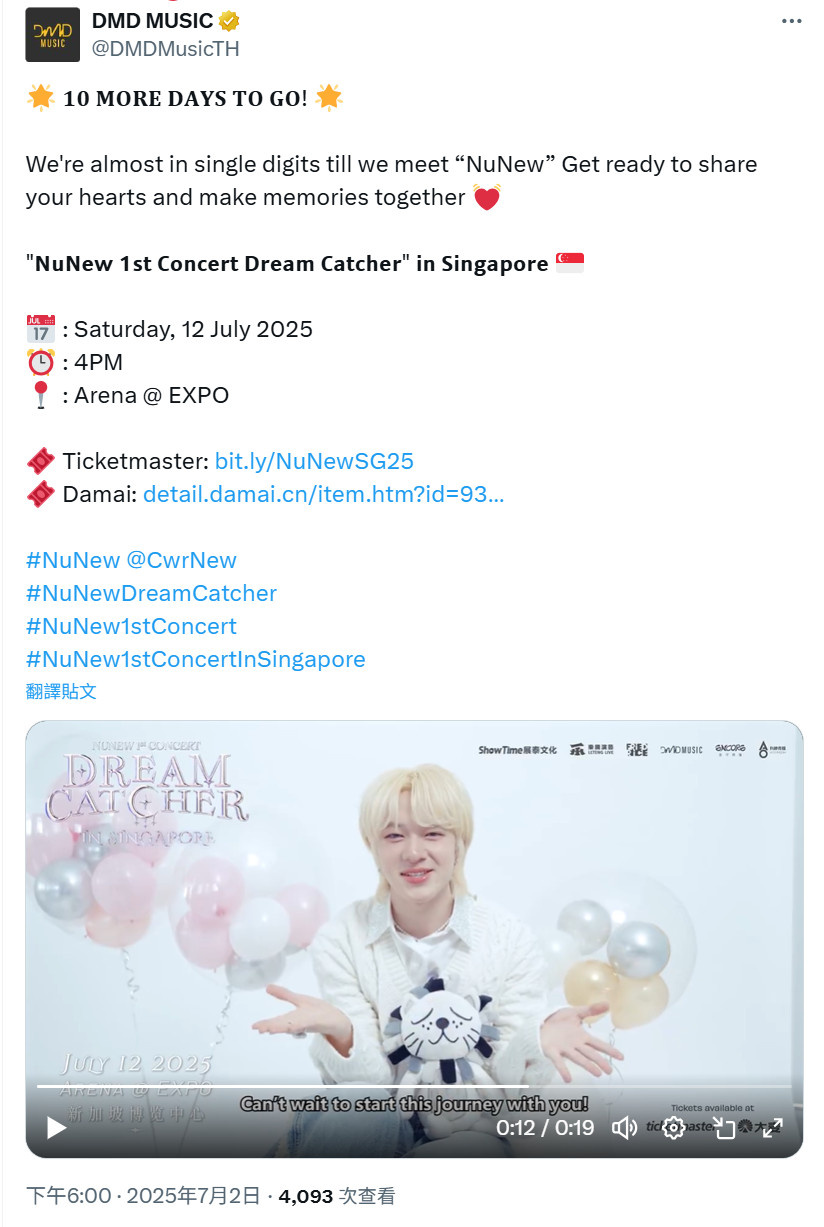This screenshot has width=824, height=1227.
Task: Toggle picture-in-picture mode on video
Action: pyautogui.click(x=723, y=1128)
